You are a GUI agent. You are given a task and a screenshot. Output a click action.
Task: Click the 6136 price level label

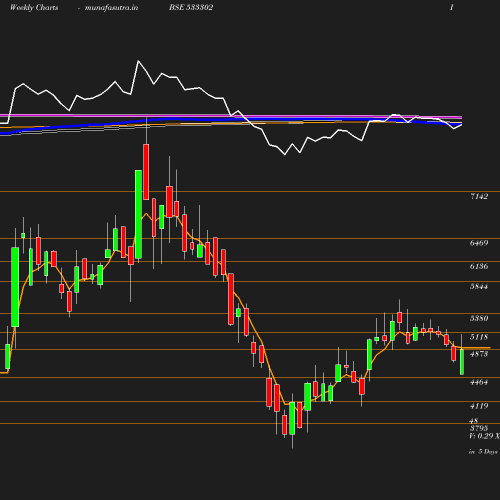point(479,266)
